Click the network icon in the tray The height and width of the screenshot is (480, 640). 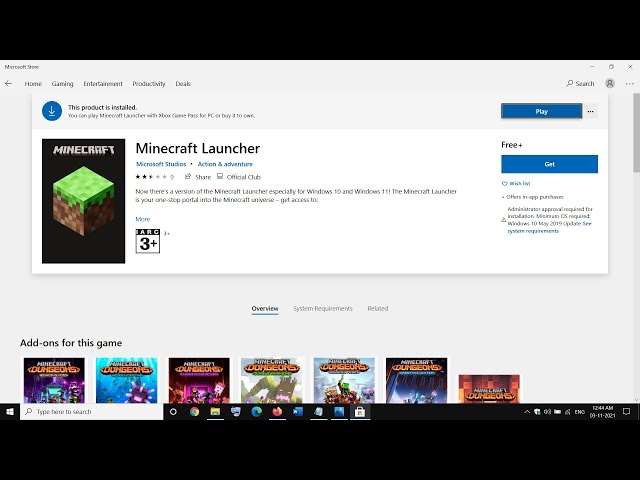pyautogui.click(x=567, y=412)
